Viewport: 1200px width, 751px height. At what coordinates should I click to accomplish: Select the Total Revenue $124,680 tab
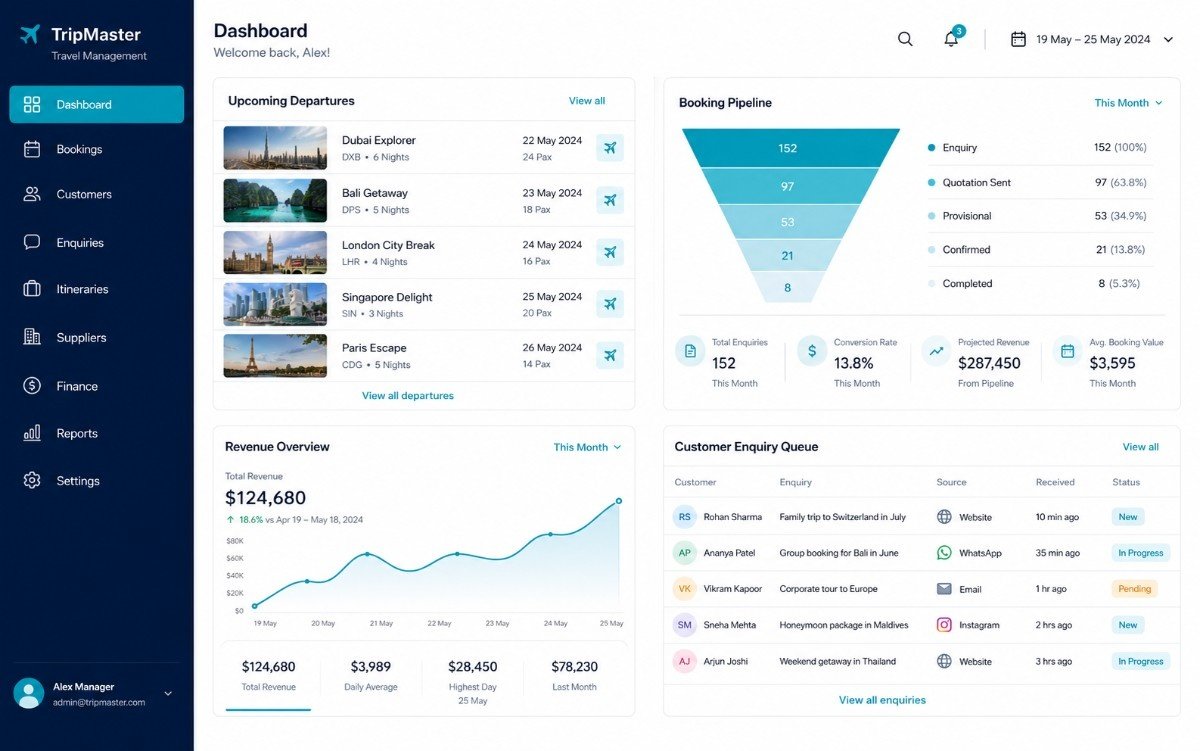269,676
